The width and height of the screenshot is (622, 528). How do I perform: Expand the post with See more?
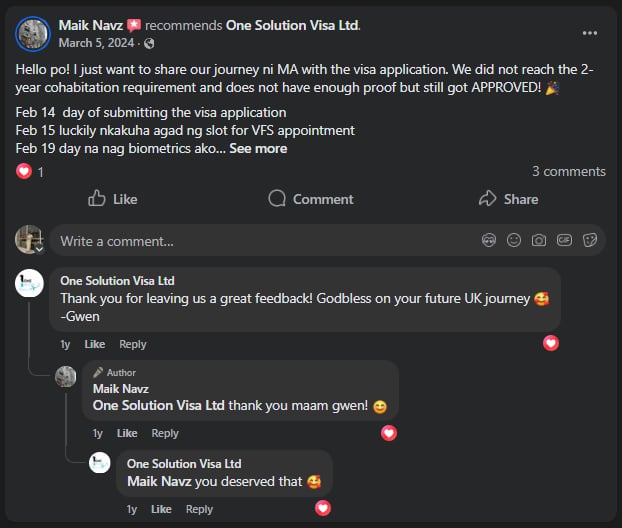point(258,149)
